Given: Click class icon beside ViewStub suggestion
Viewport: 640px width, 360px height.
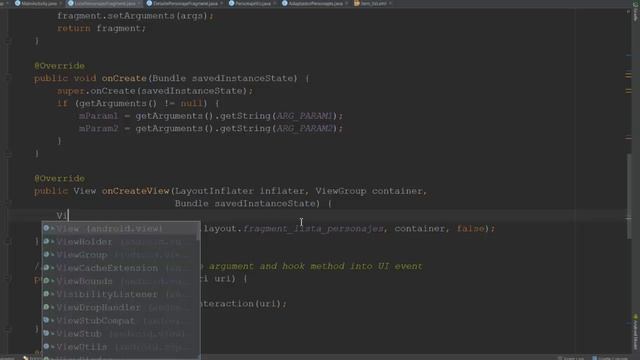Looking at the screenshot, I should click(x=46, y=333).
